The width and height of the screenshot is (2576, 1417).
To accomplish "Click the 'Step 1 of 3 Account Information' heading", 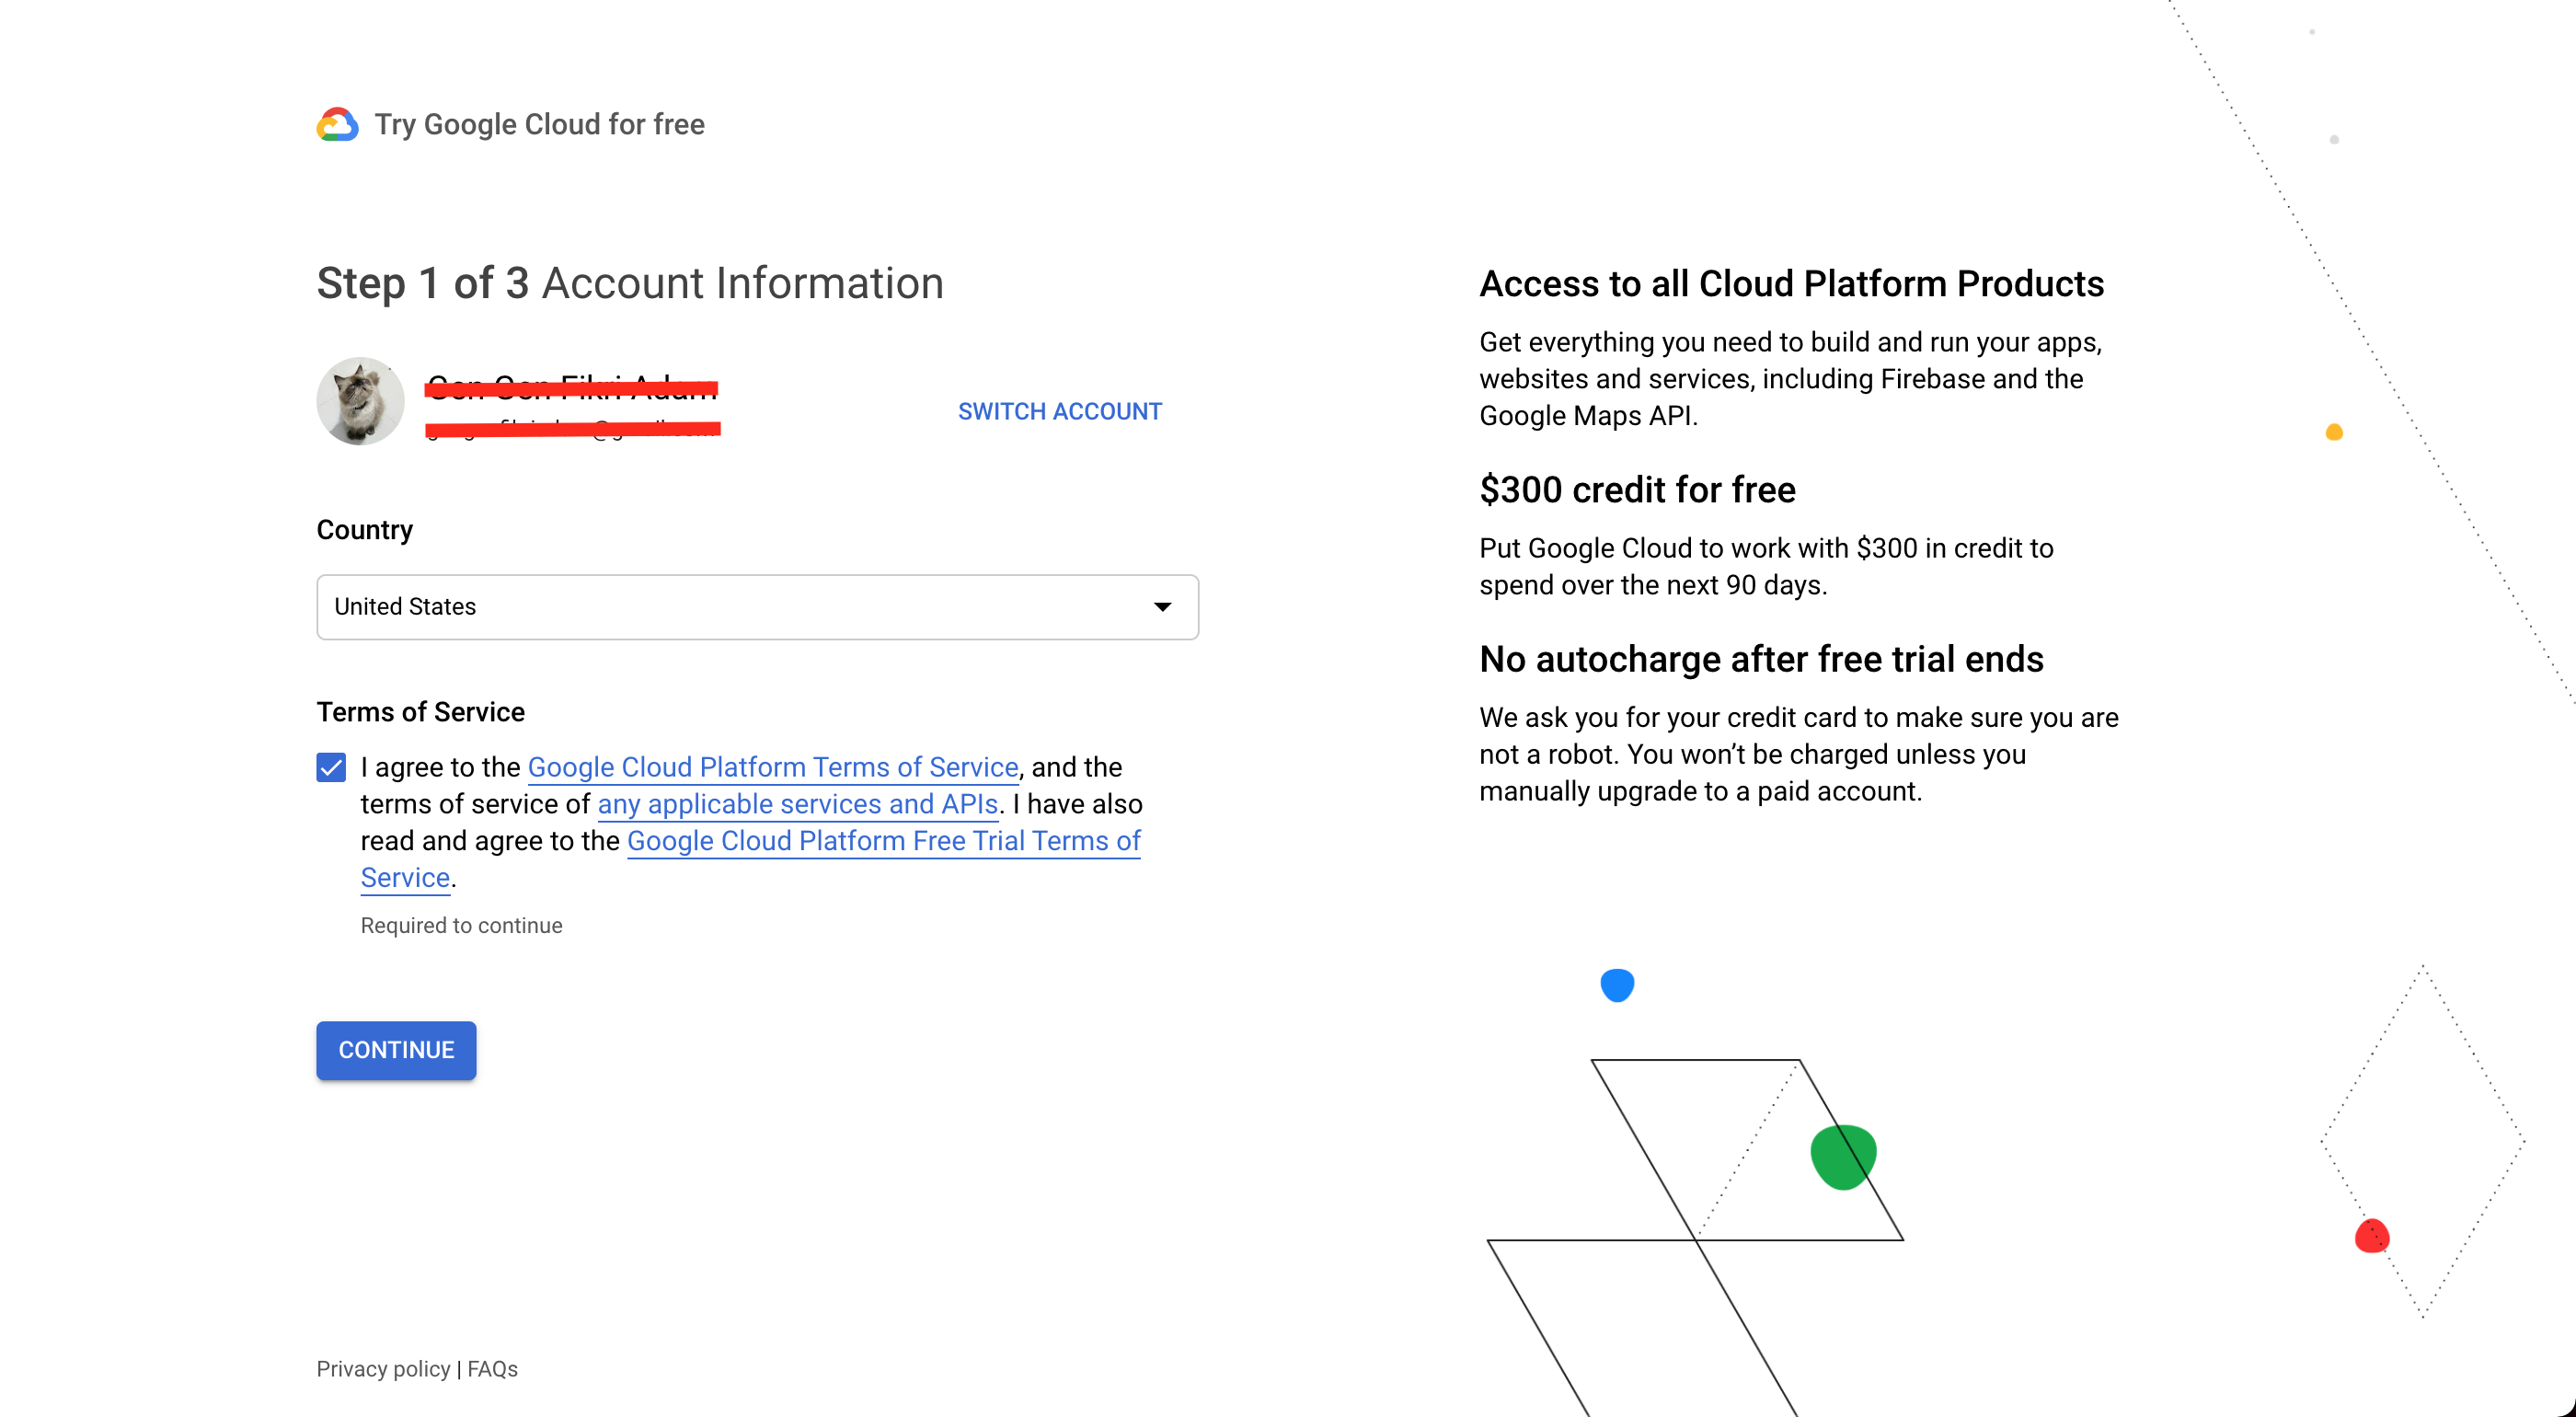I will (x=630, y=283).
